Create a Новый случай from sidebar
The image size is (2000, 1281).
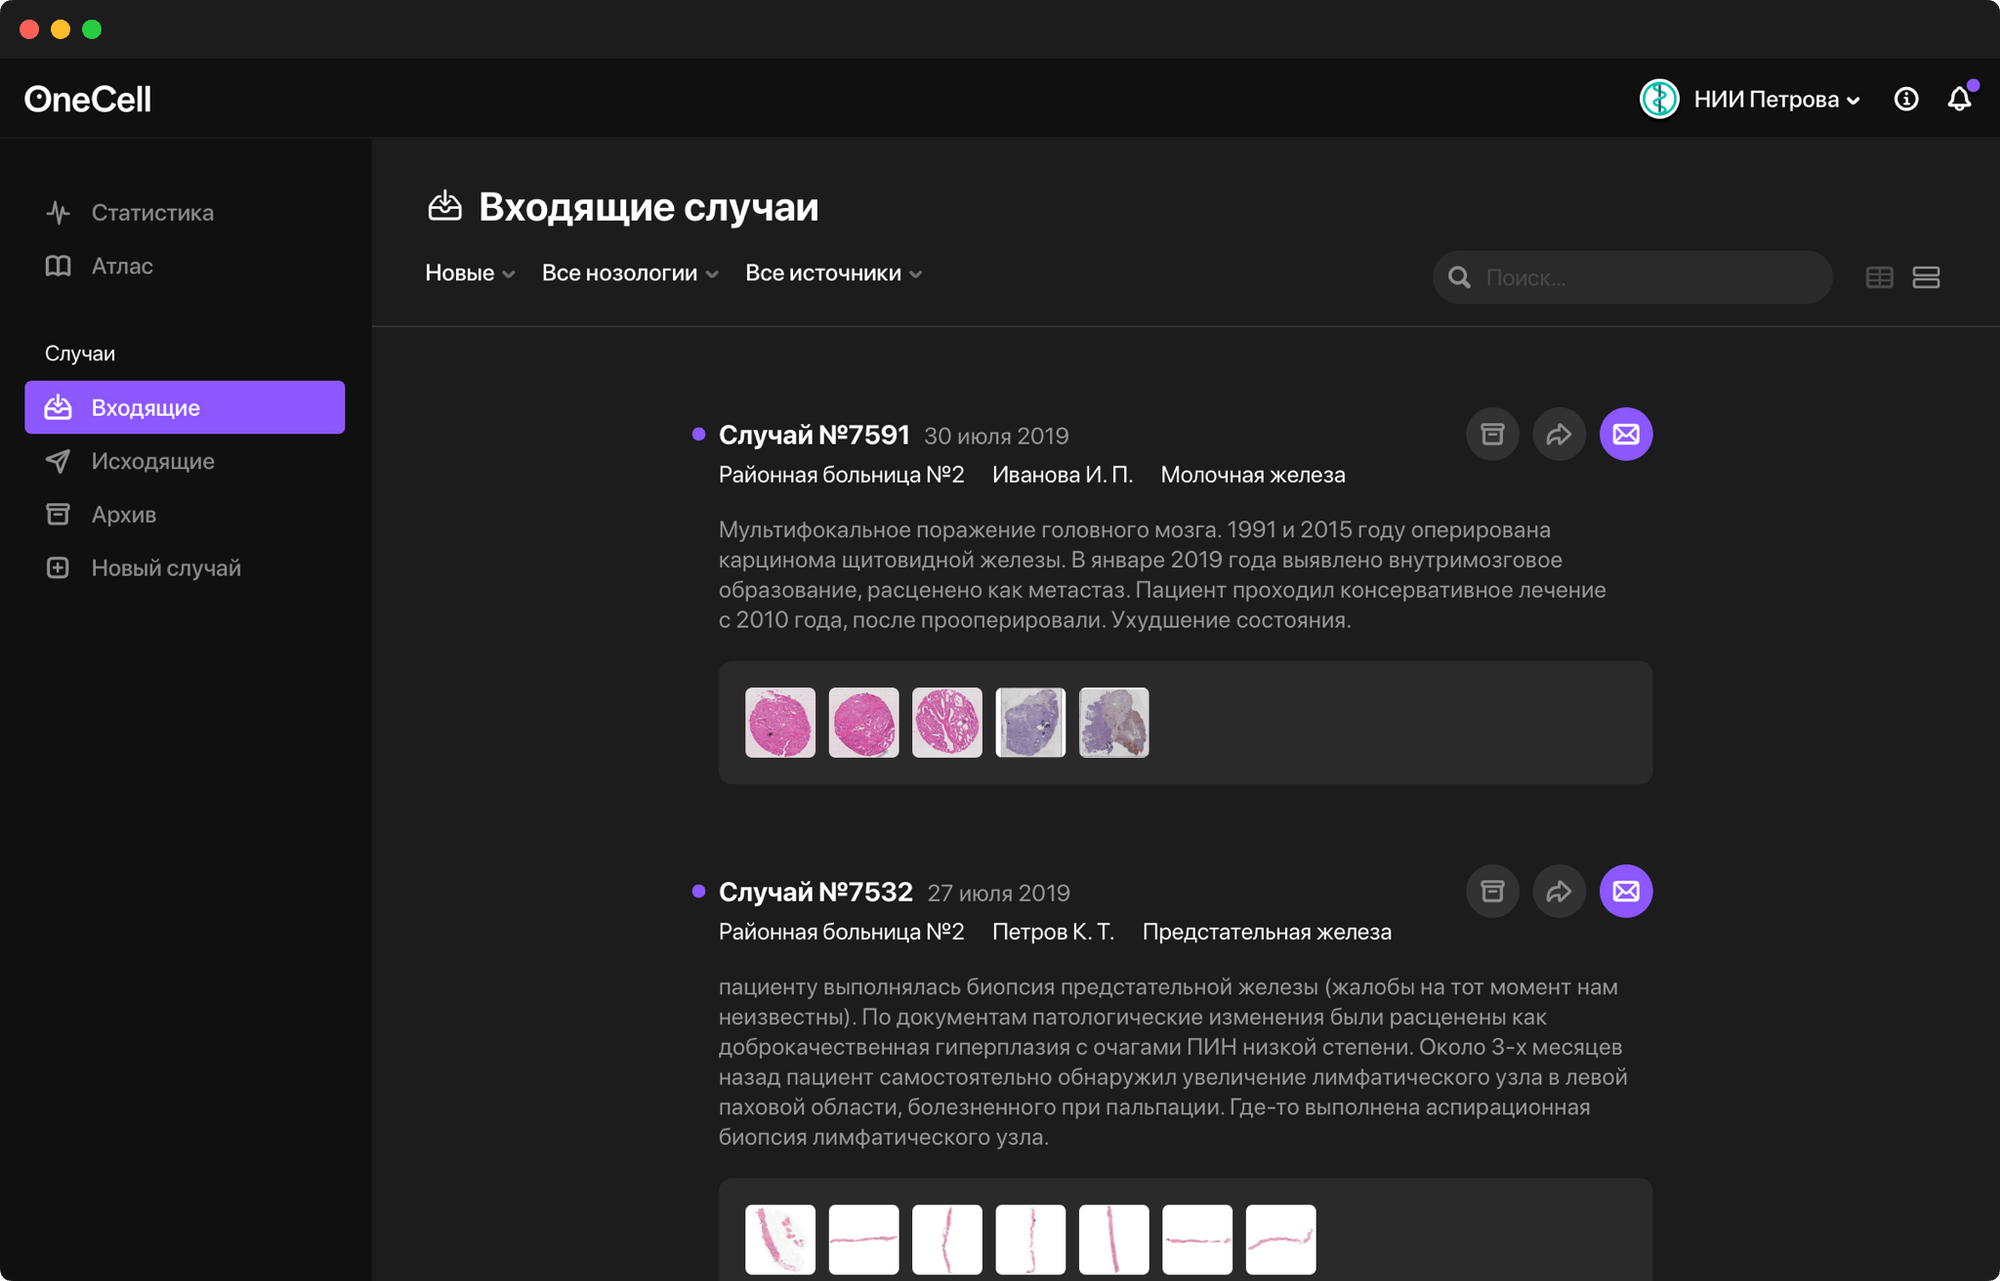165,568
